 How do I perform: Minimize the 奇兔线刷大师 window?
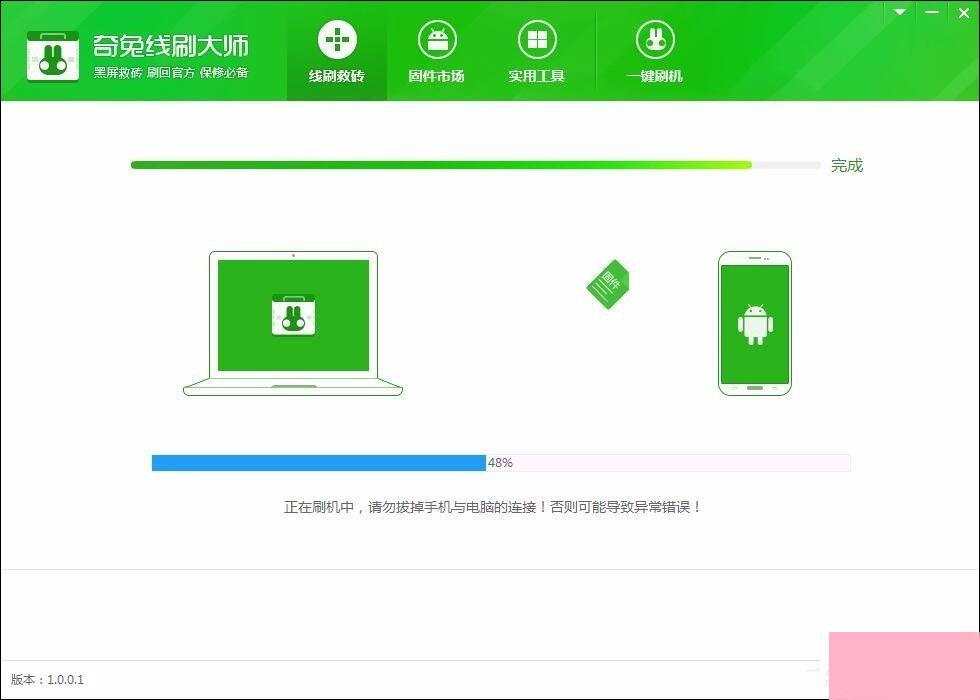(x=932, y=12)
